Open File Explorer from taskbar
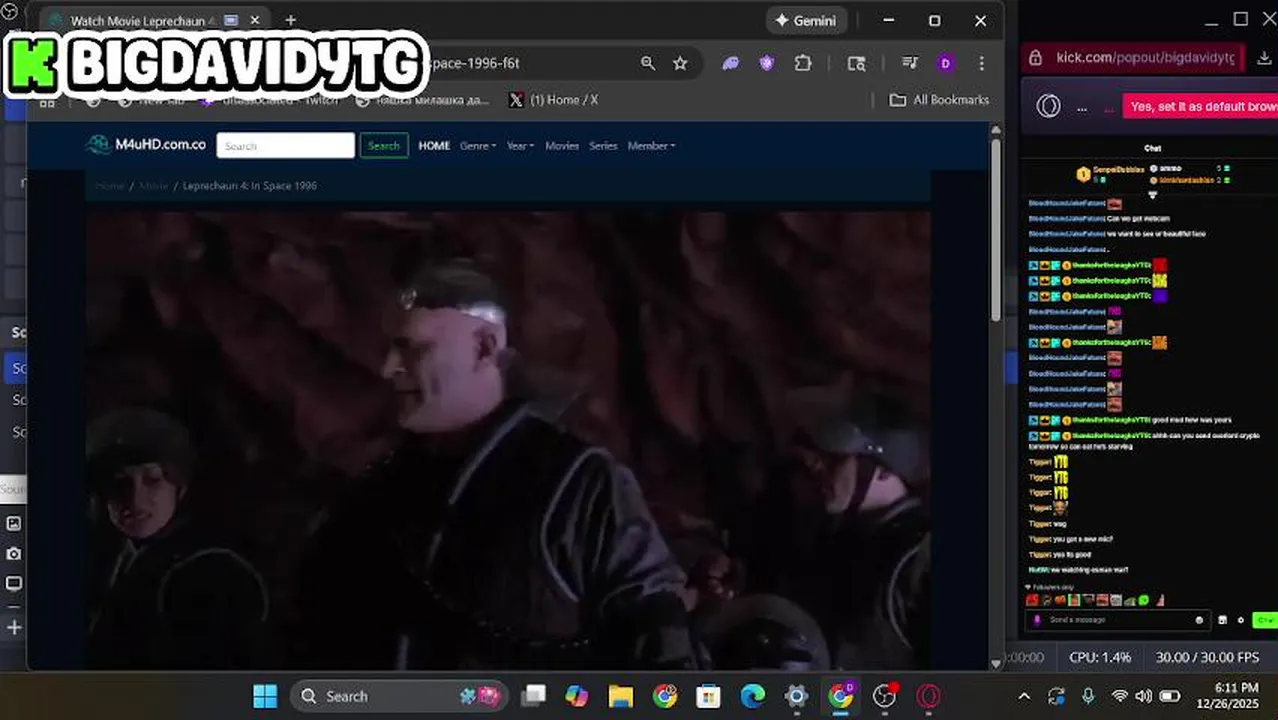 coord(621,696)
